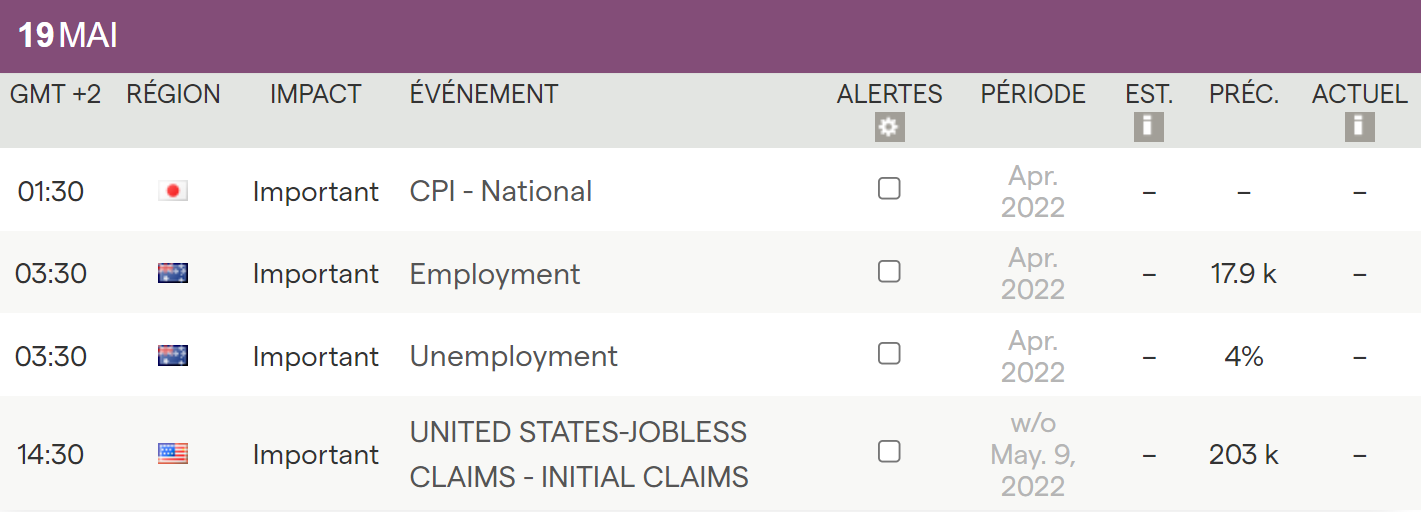Image resolution: width=1421 pixels, height=512 pixels.
Task: Tick the Employment alert checkbox
Action: (x=889, y=271)
